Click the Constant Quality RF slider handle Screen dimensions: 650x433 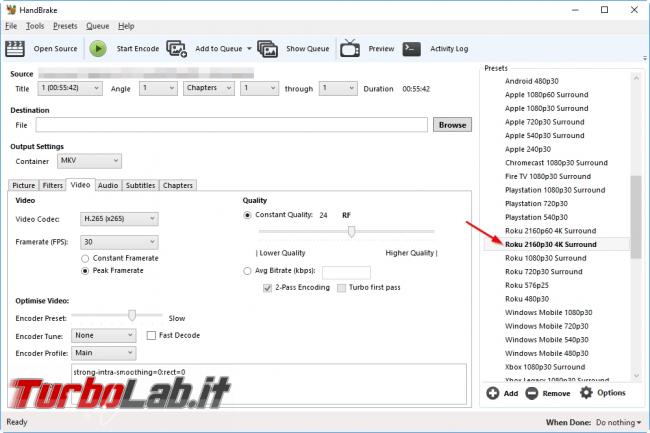coord(352,232)
